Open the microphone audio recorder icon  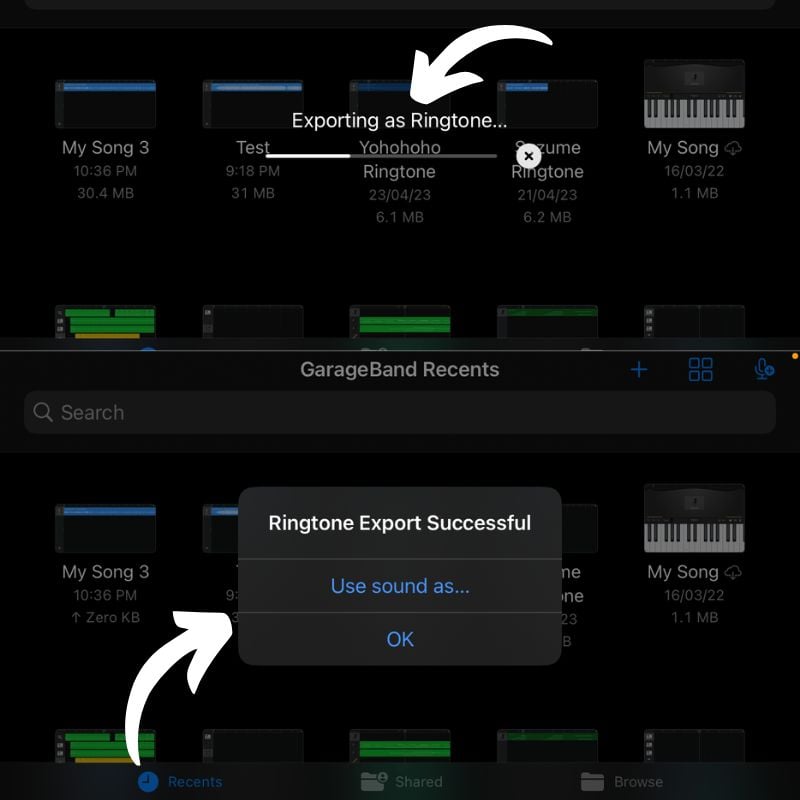764,369
